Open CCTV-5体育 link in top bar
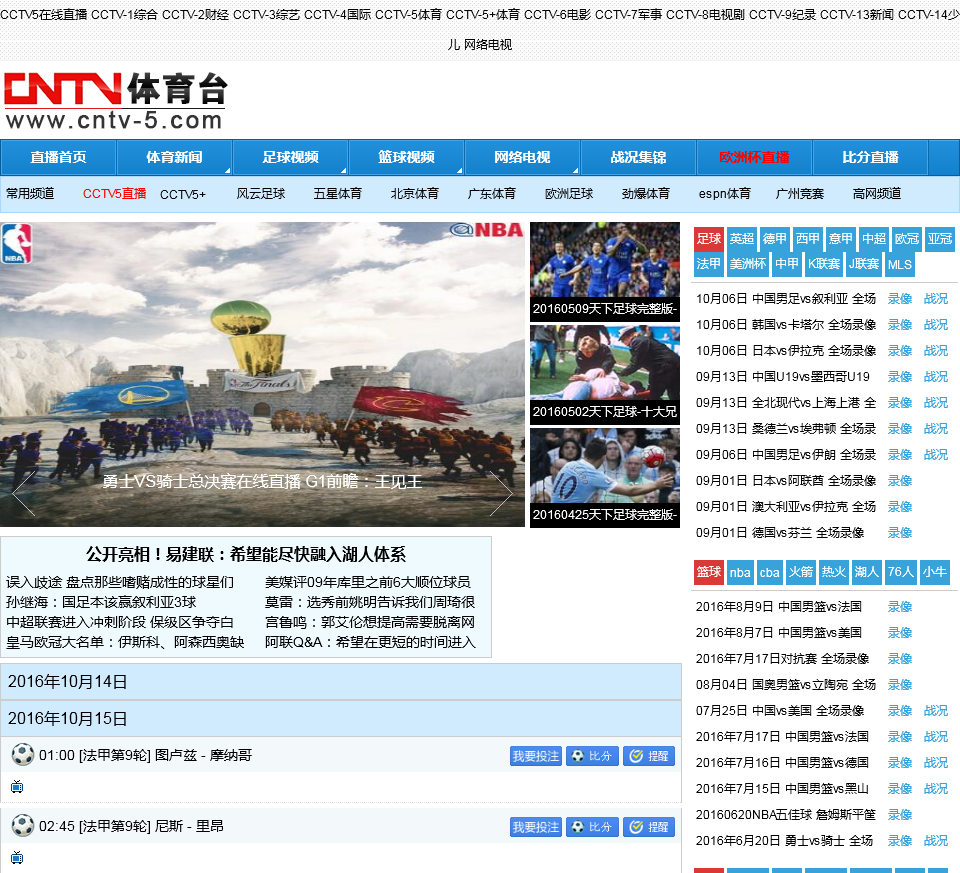 click(x=408, y=14)
